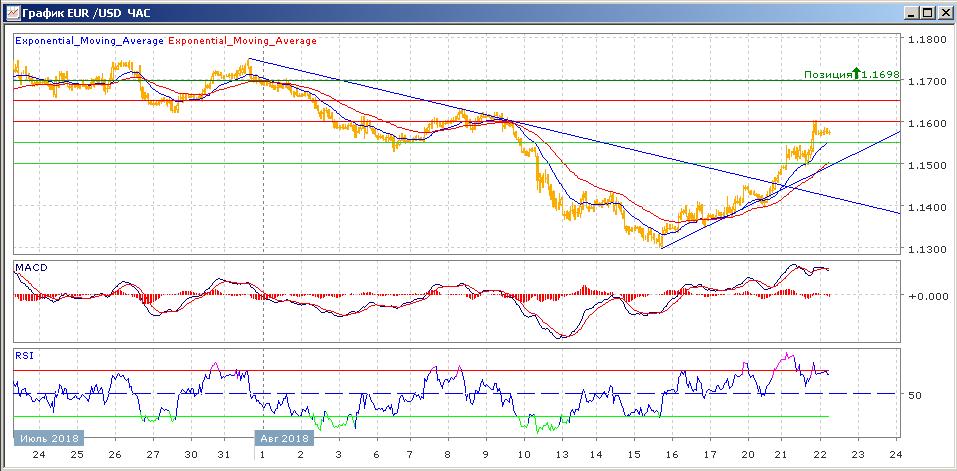Click the RSI 50 level label
The image size is (957, 471).
915,396
